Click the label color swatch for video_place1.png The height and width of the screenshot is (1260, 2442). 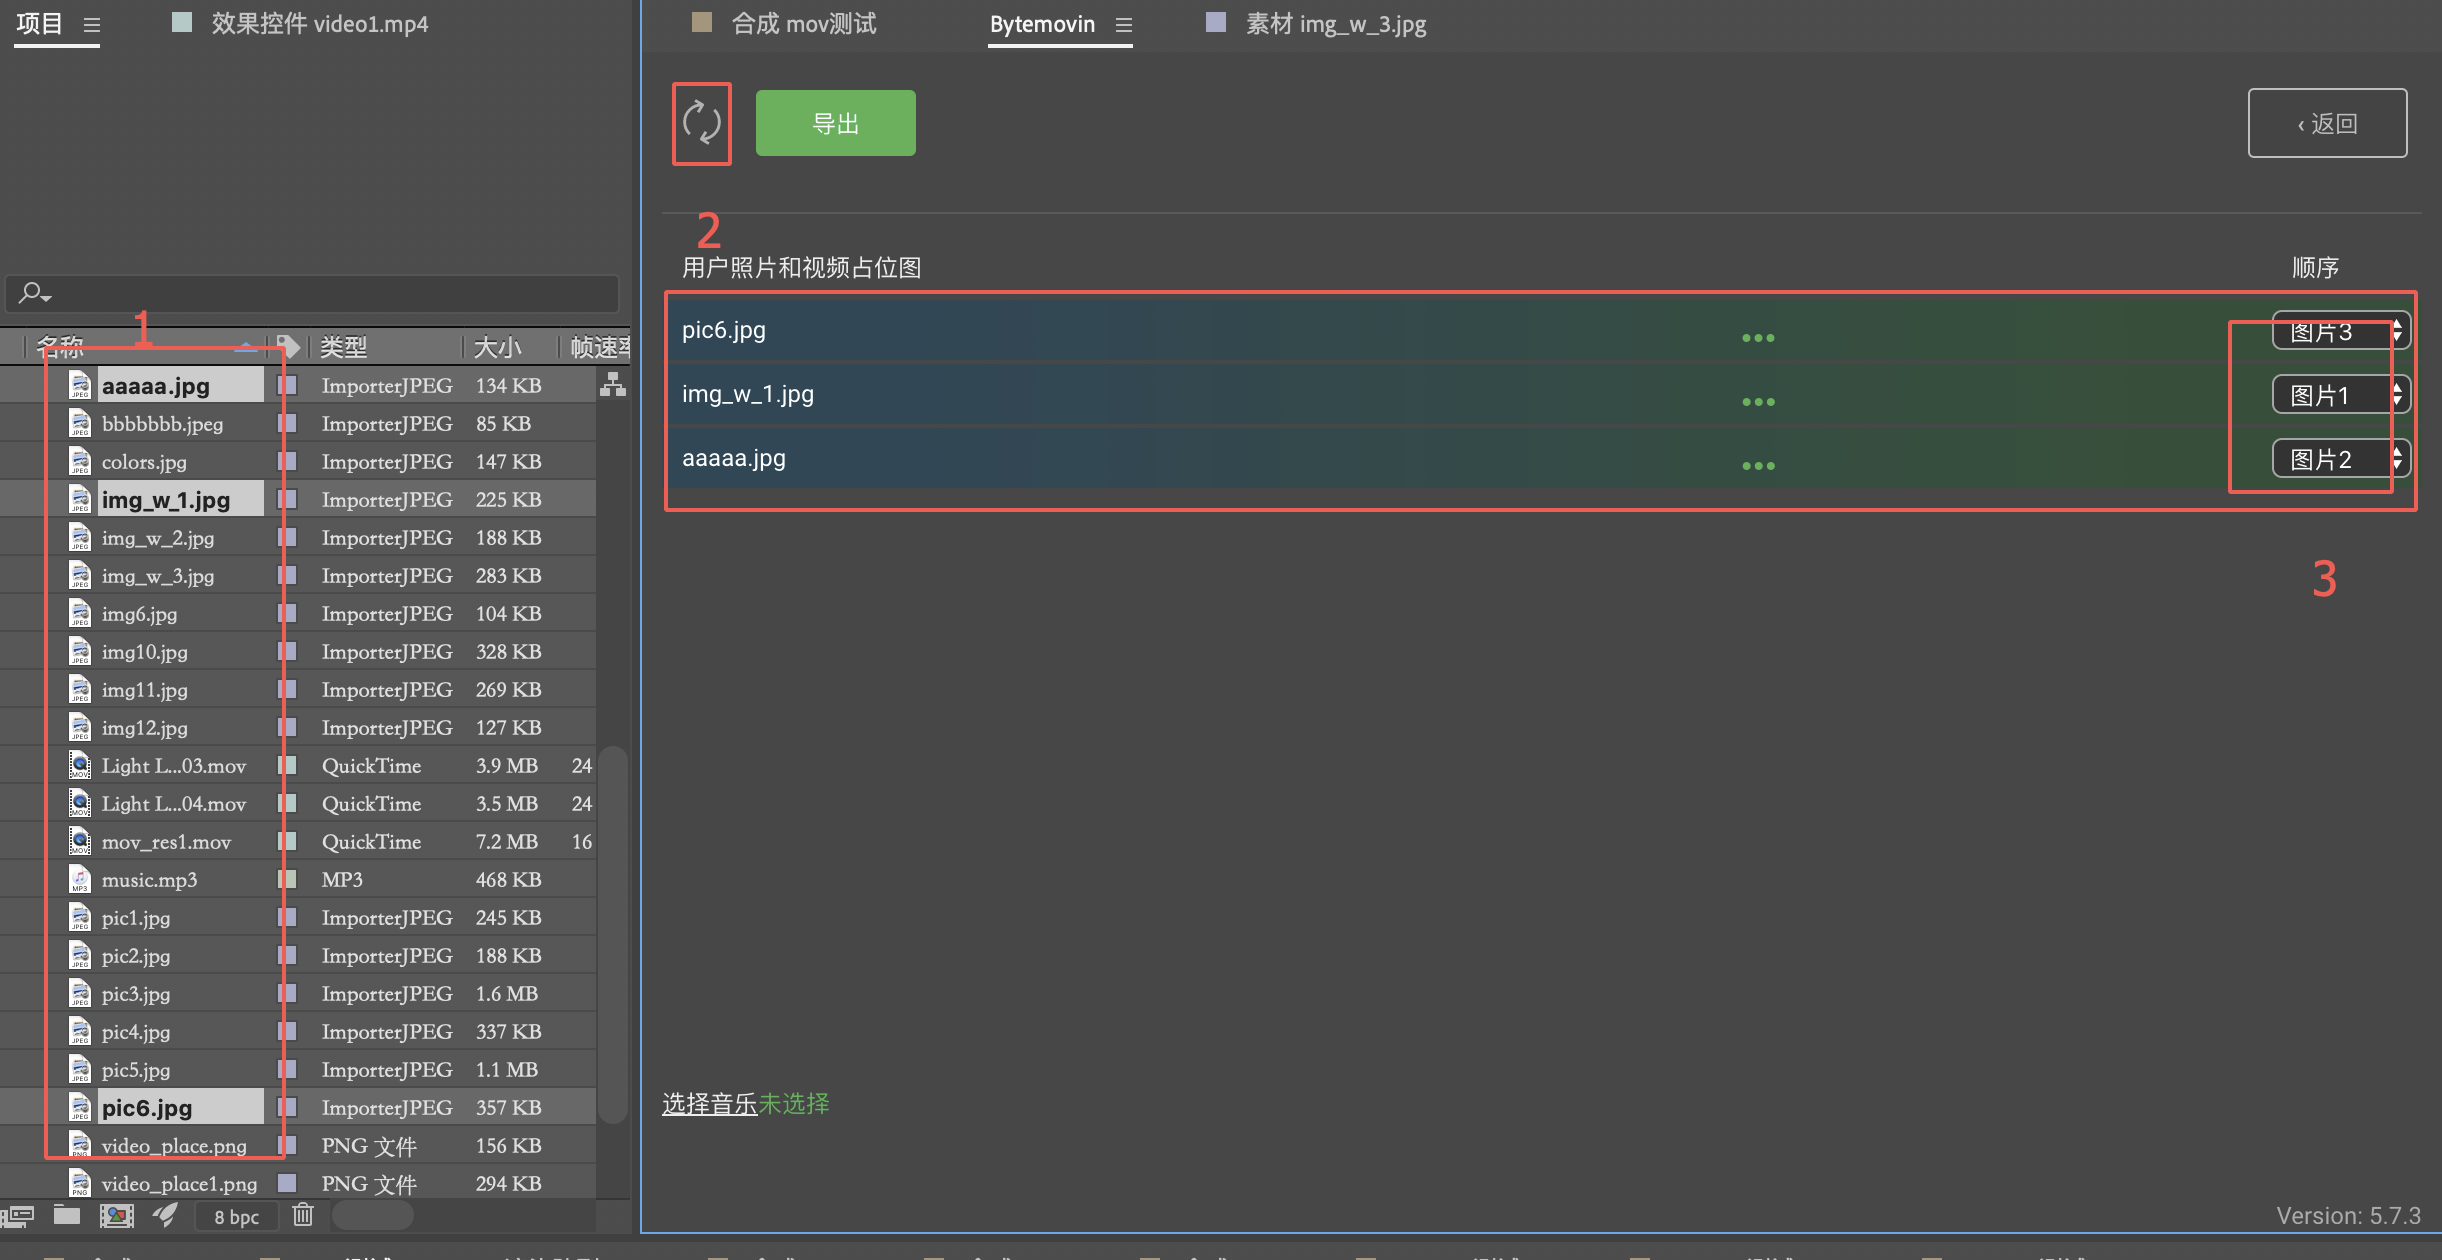tap(287, 1183)
